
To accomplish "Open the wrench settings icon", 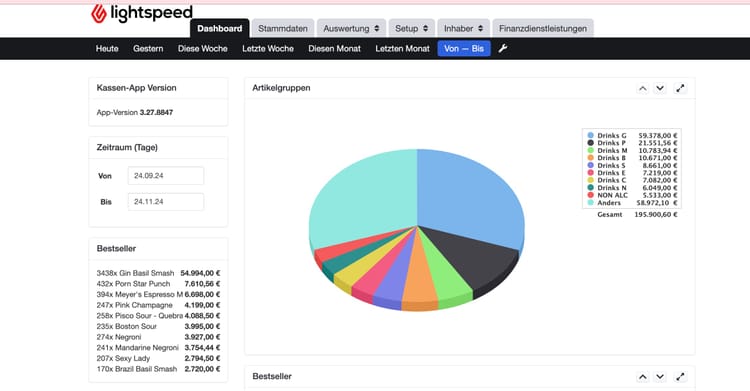I will (x=503, y=48).
